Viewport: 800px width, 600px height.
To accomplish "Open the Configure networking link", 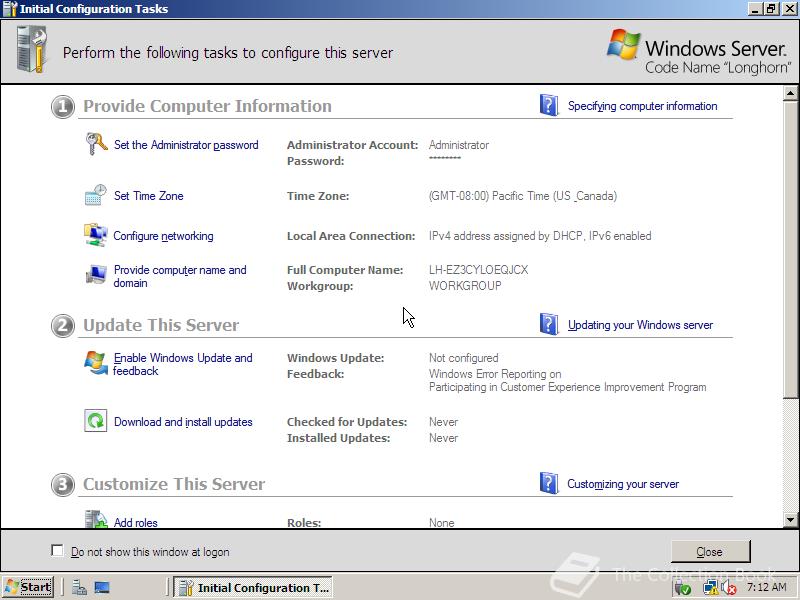I will point(163,236).
